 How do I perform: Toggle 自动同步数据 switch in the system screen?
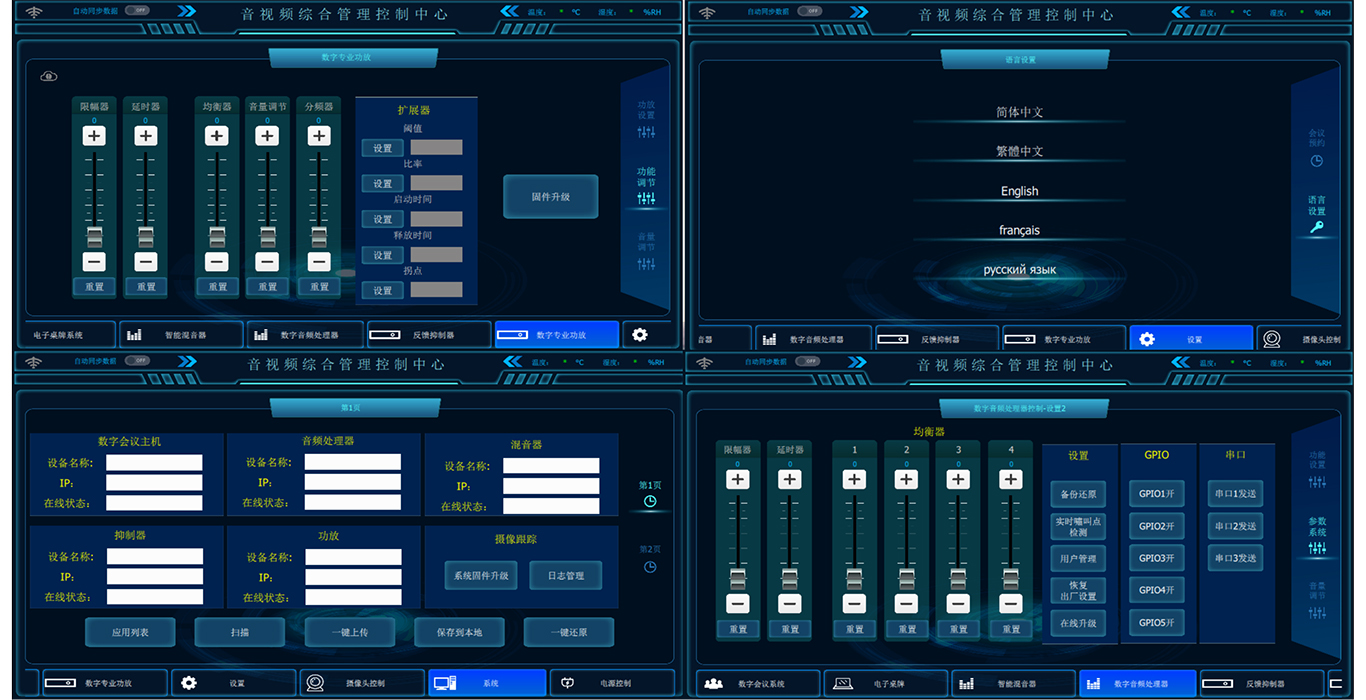136,361
